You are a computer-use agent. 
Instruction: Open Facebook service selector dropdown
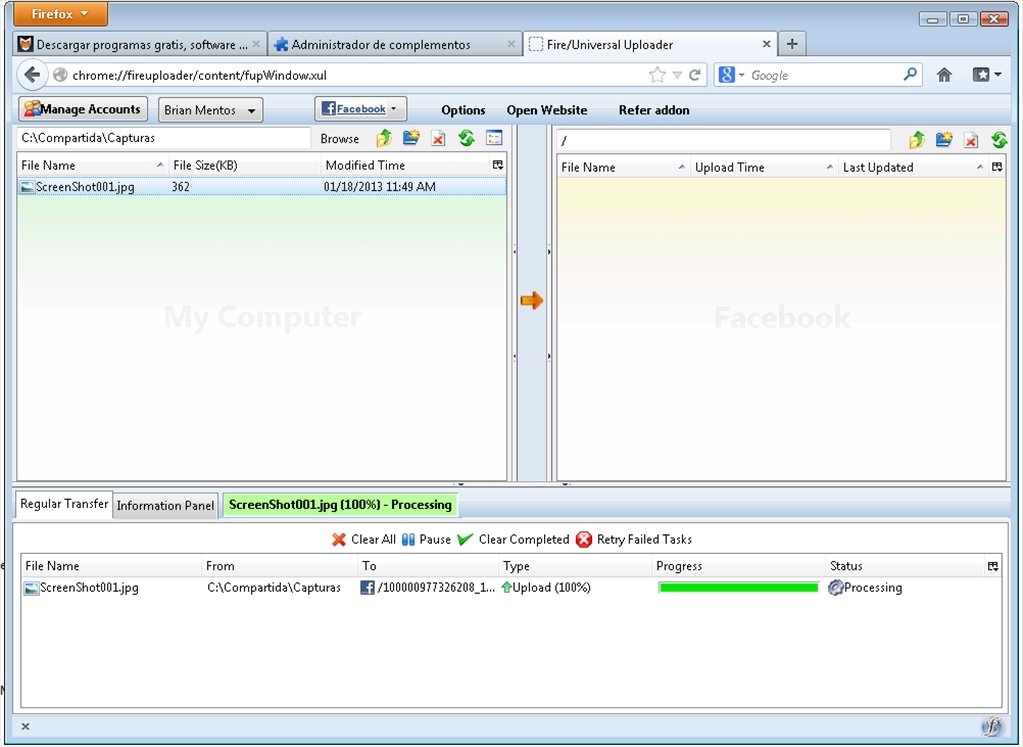(x=361, y=109)
